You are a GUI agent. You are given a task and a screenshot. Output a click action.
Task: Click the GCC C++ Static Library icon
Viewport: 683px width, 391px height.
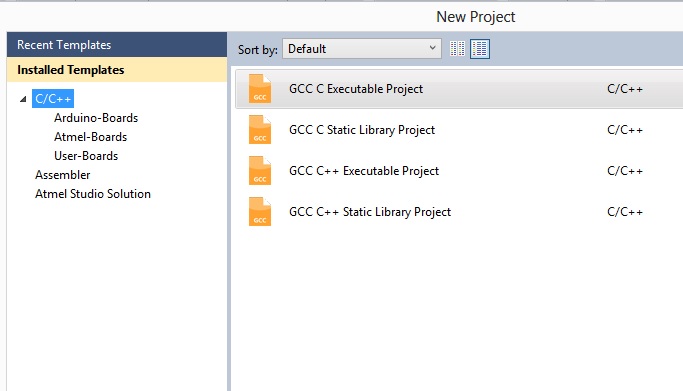260,212
